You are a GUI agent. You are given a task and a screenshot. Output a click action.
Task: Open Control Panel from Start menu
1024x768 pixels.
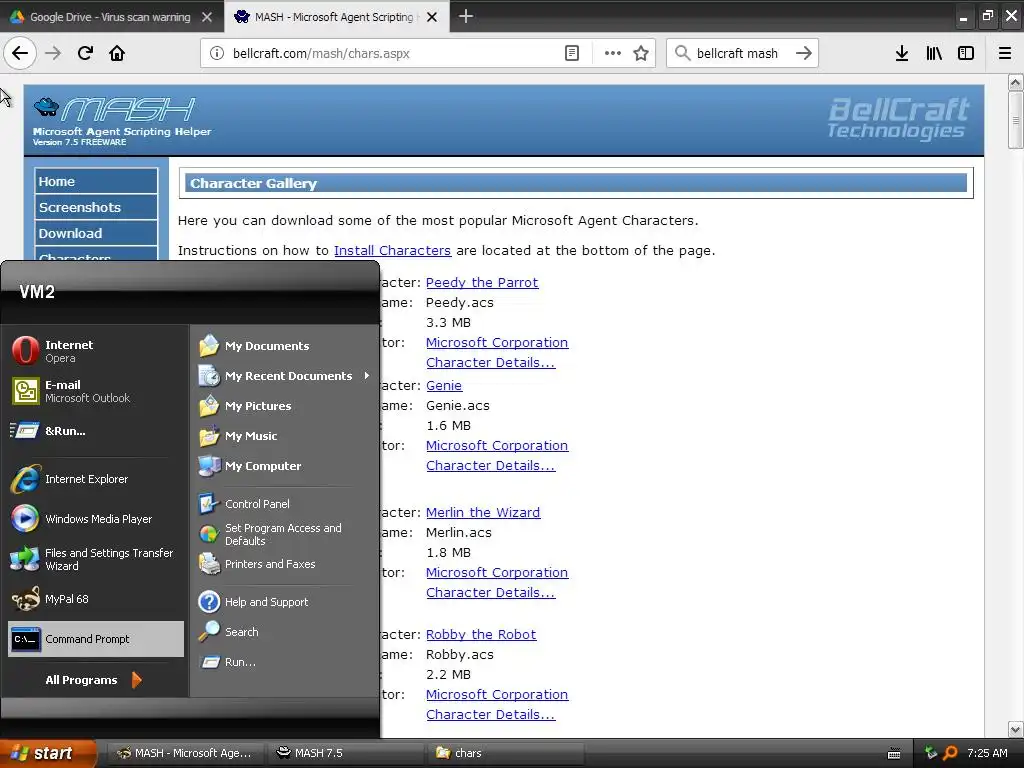pos(283,504)
